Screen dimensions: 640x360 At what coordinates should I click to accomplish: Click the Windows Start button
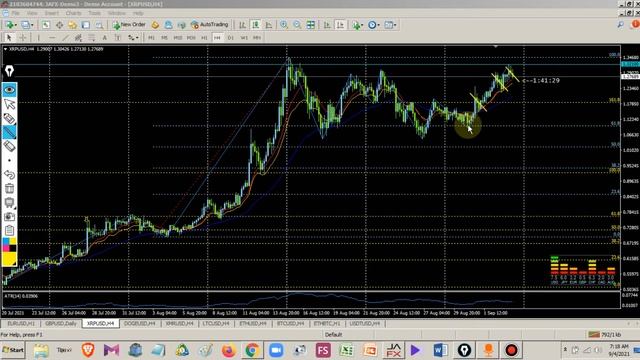click(13, 350)
